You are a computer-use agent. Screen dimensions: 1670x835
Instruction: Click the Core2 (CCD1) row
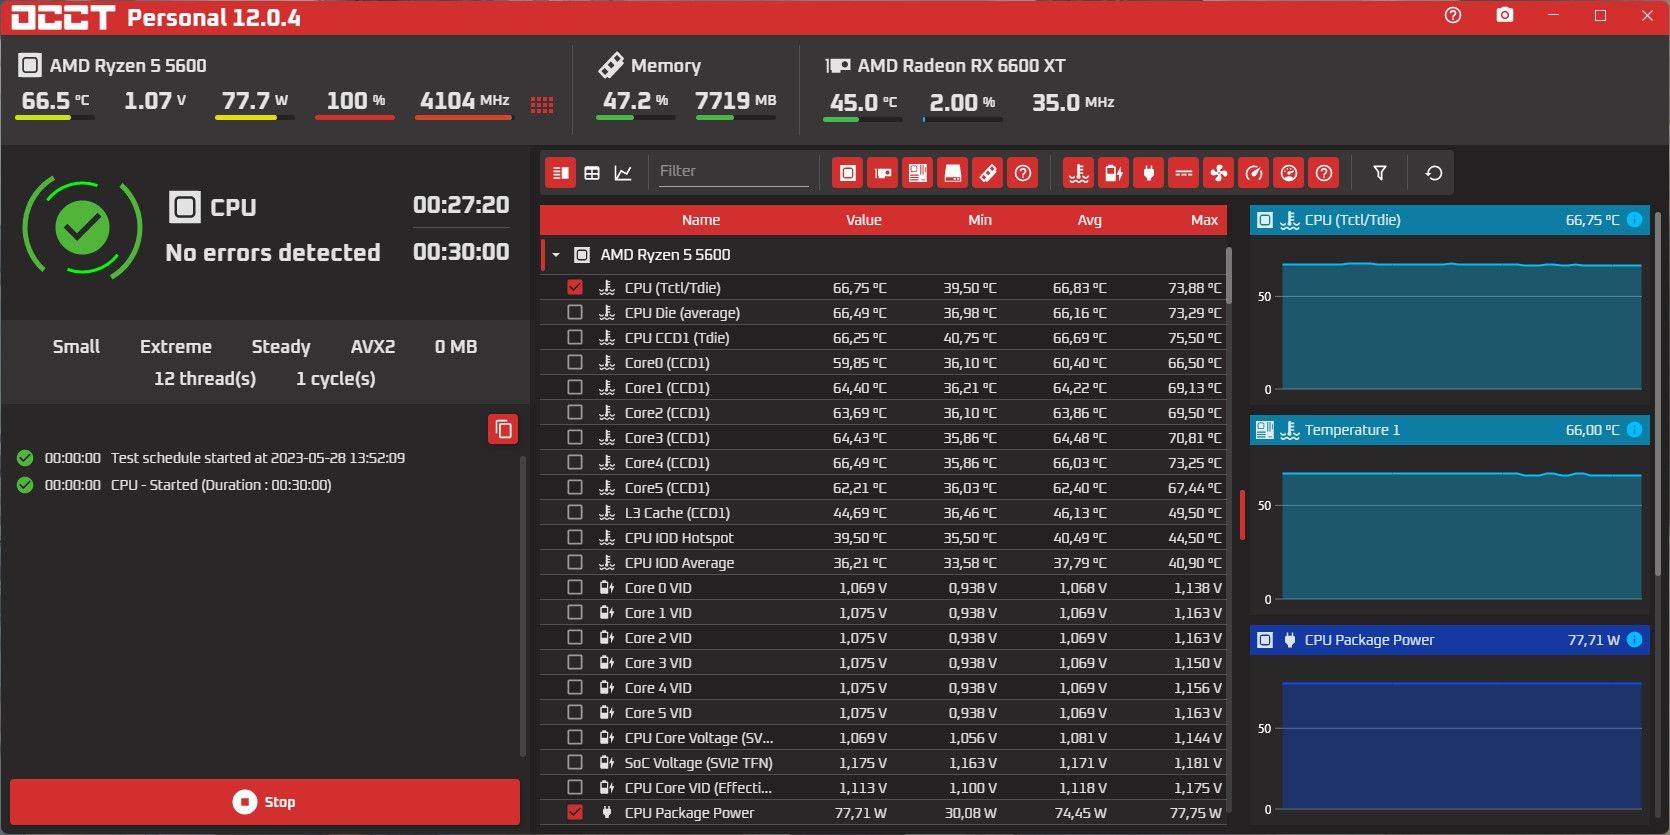(883, 412)
